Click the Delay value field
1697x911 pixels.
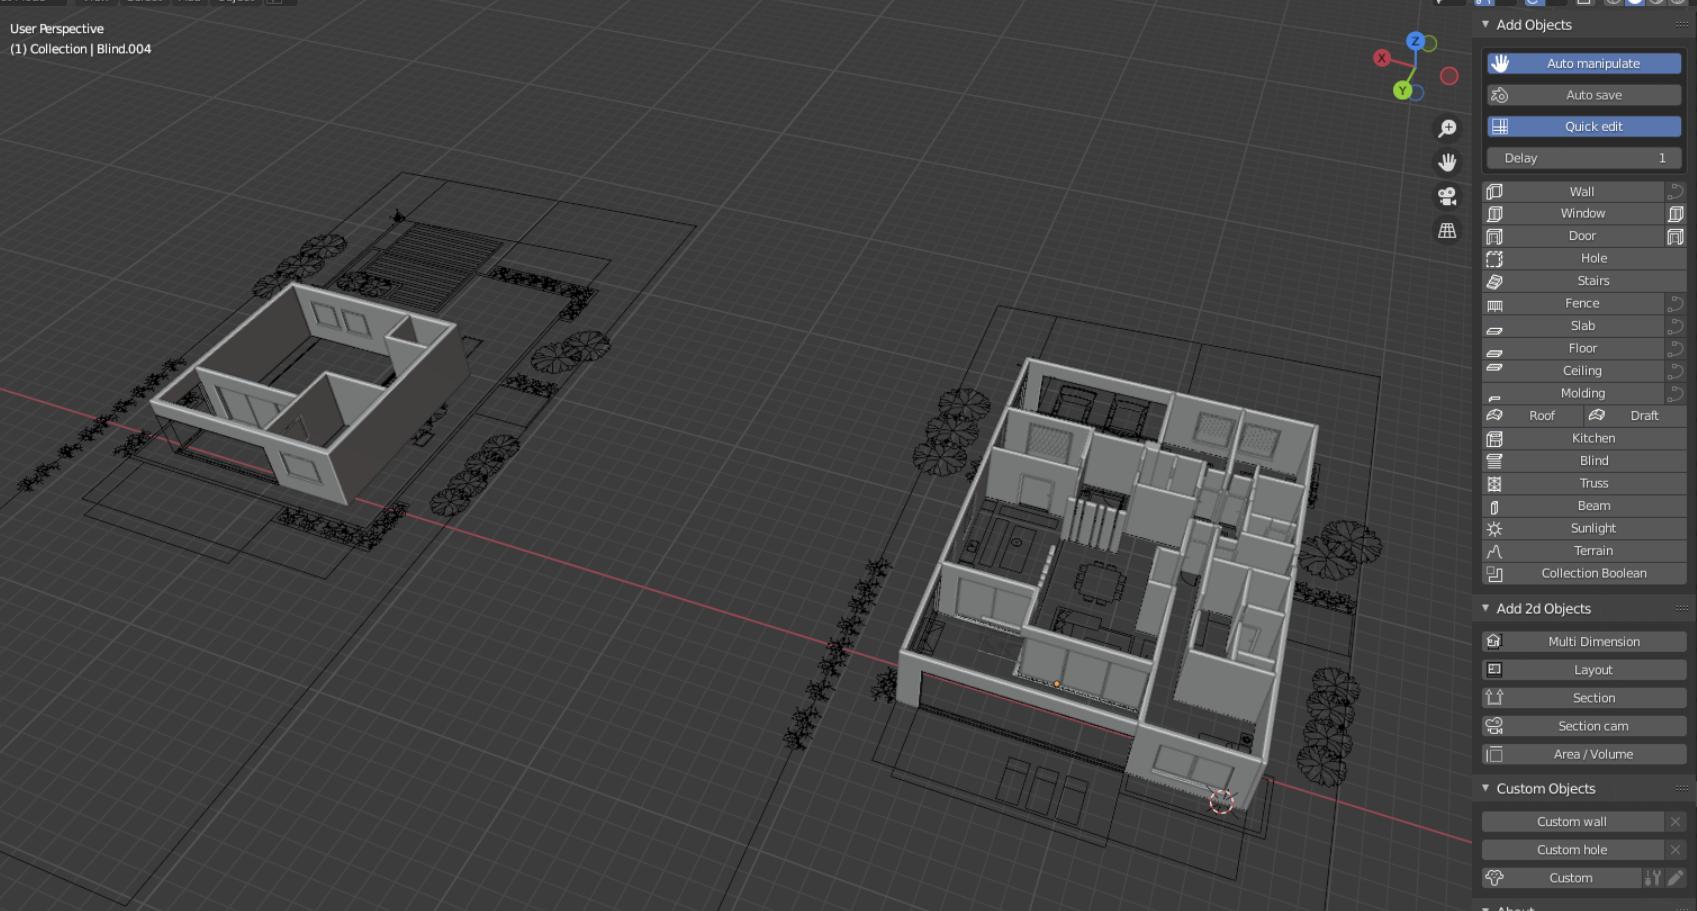1583,158
